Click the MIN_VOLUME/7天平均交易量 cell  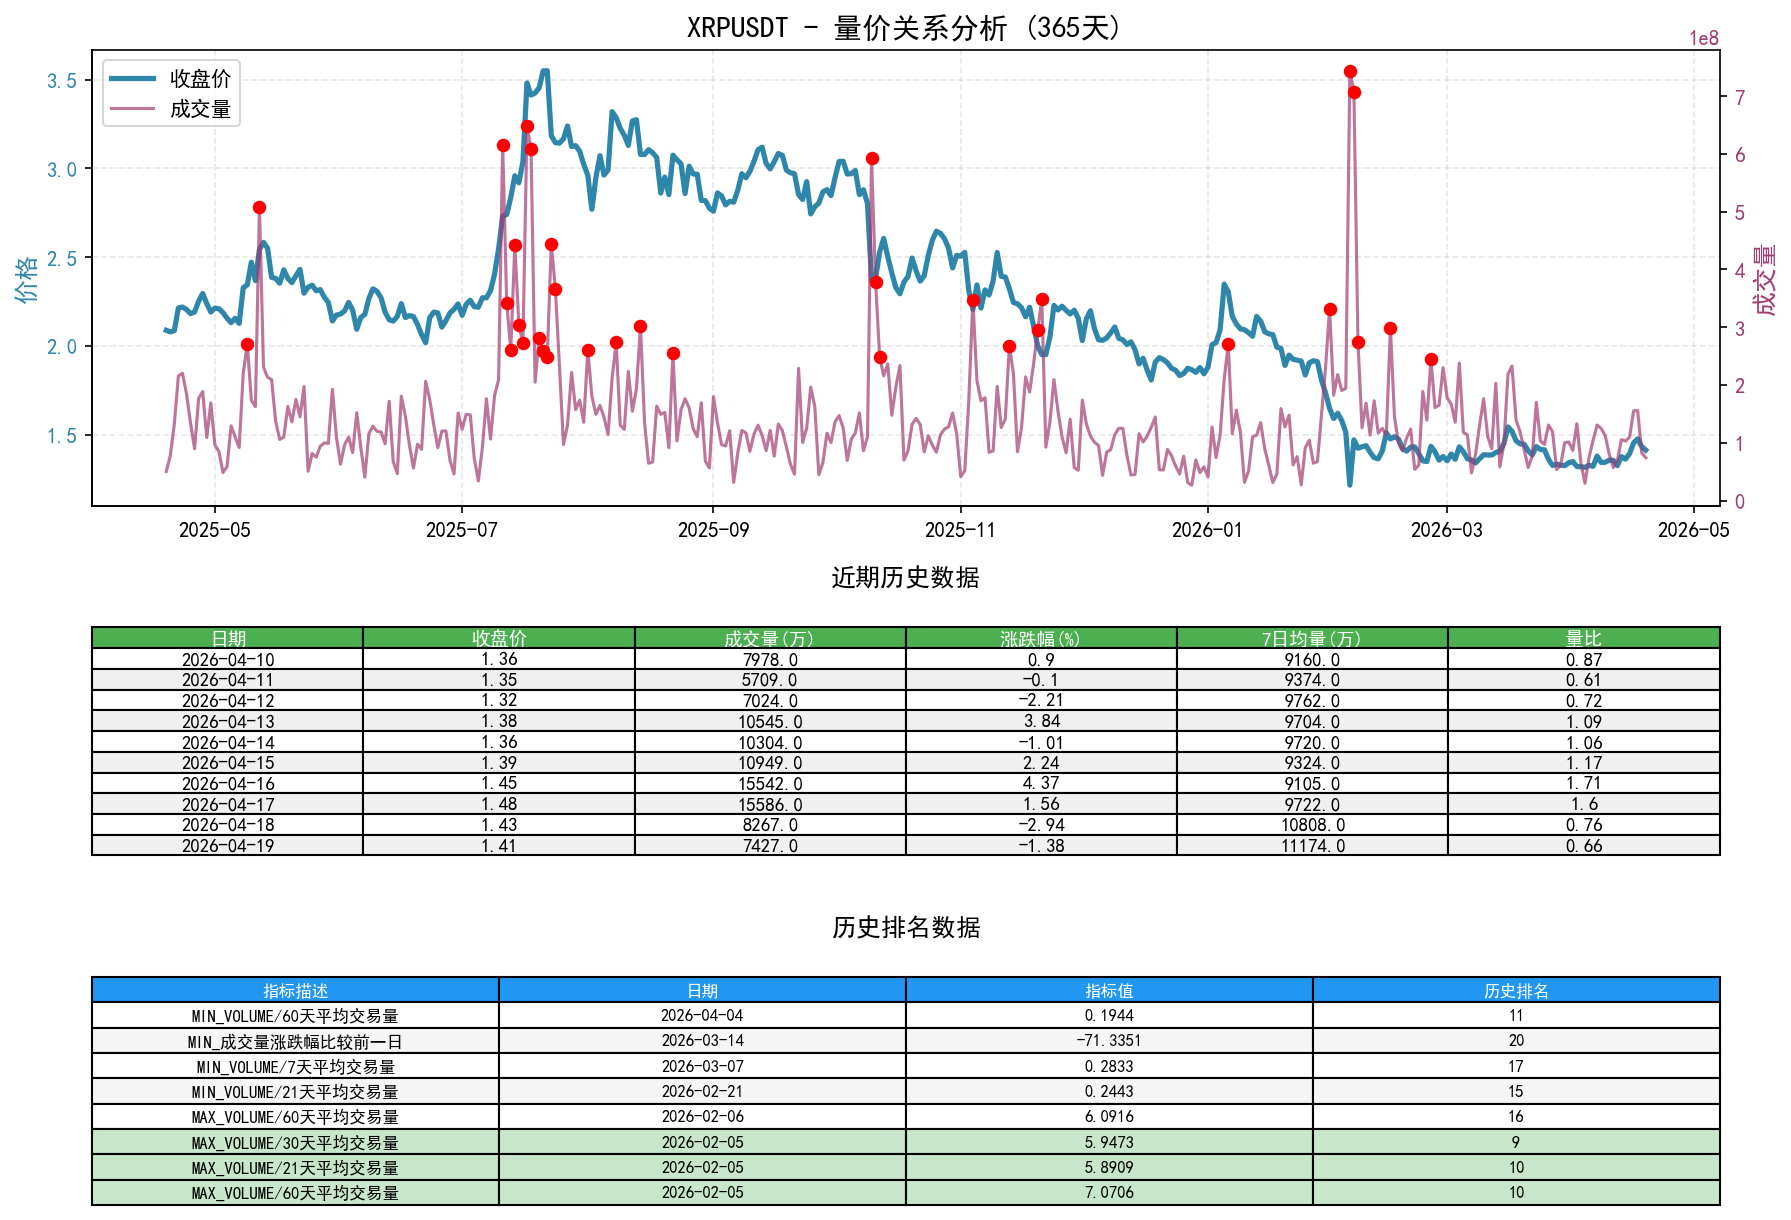pos(295,1066)
